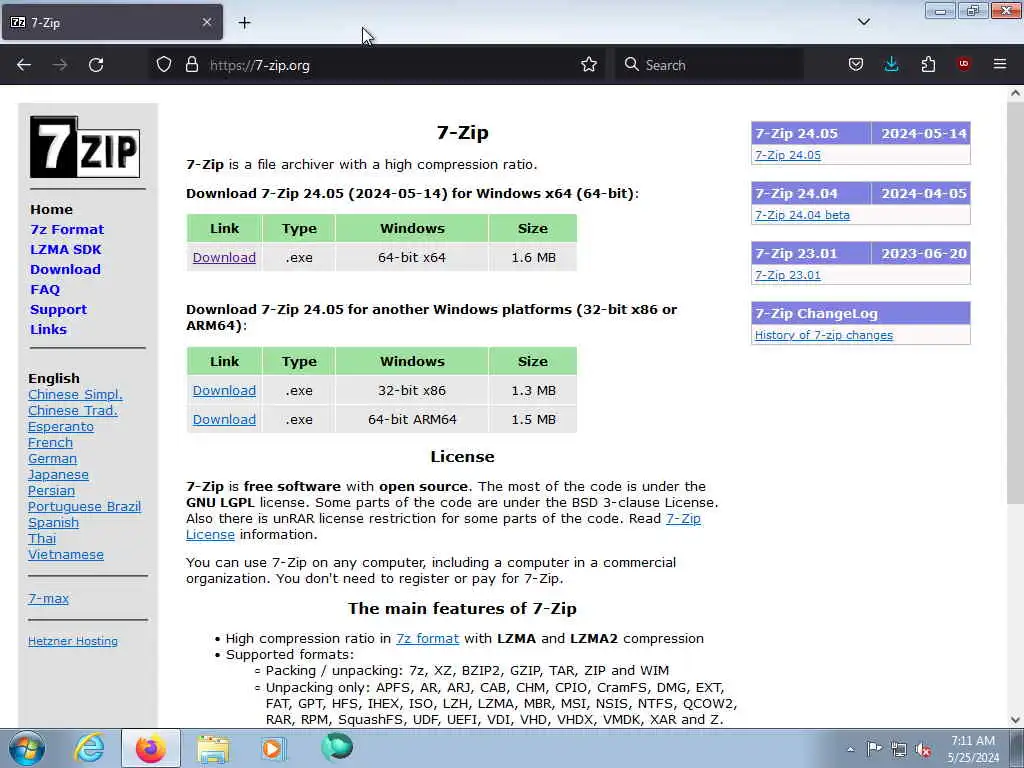
Task: Switch language to Thai
Action: tap(42, 539)
